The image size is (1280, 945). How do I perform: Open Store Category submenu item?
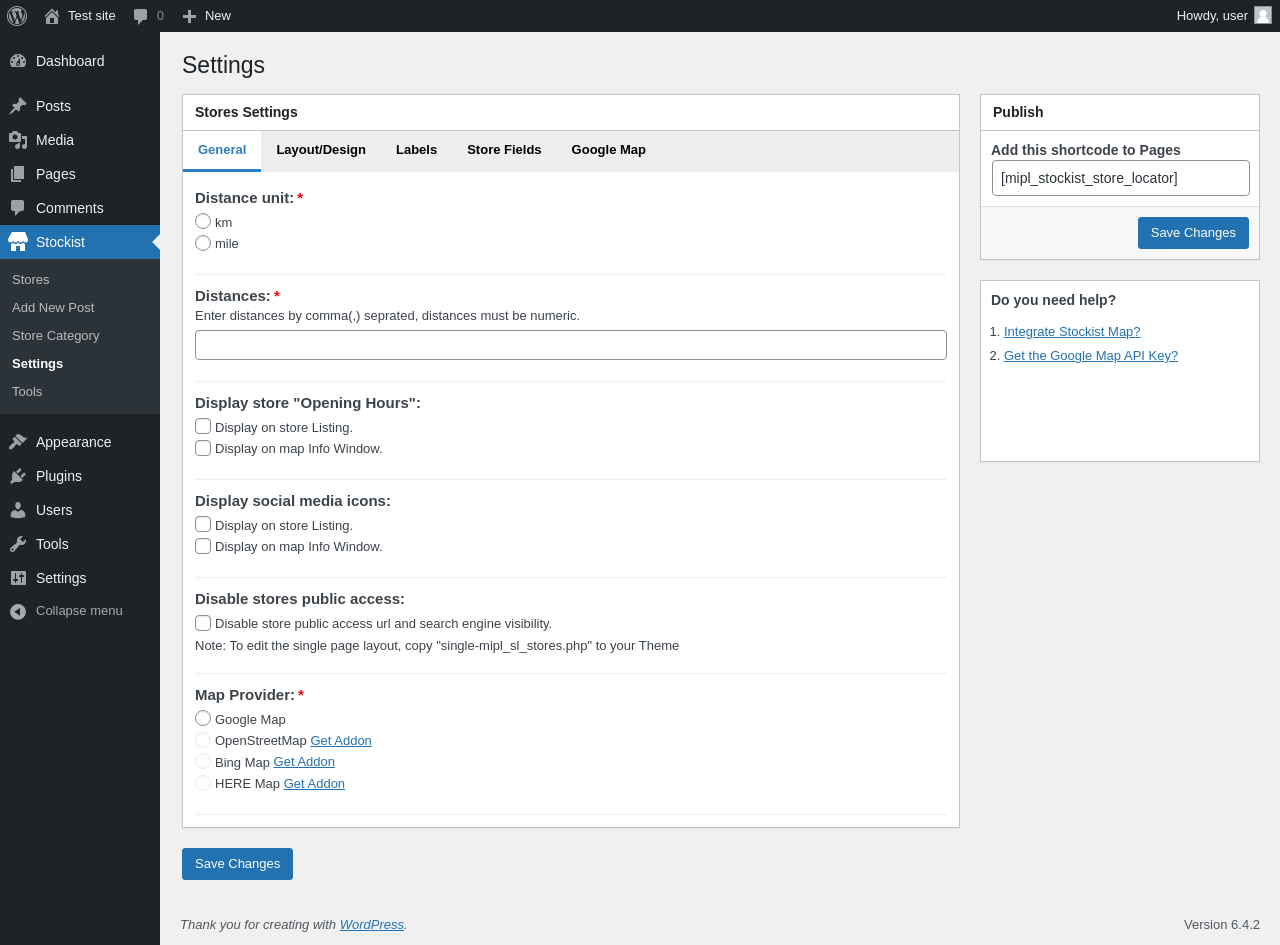(x=56, y=336)
